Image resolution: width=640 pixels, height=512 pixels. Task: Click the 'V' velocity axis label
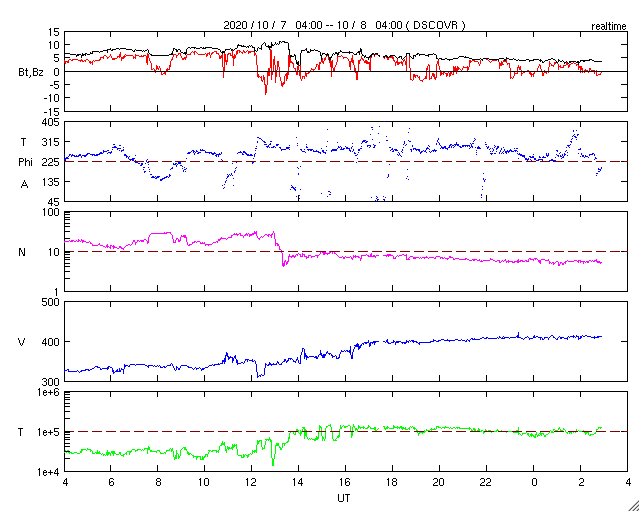point(22,342)
